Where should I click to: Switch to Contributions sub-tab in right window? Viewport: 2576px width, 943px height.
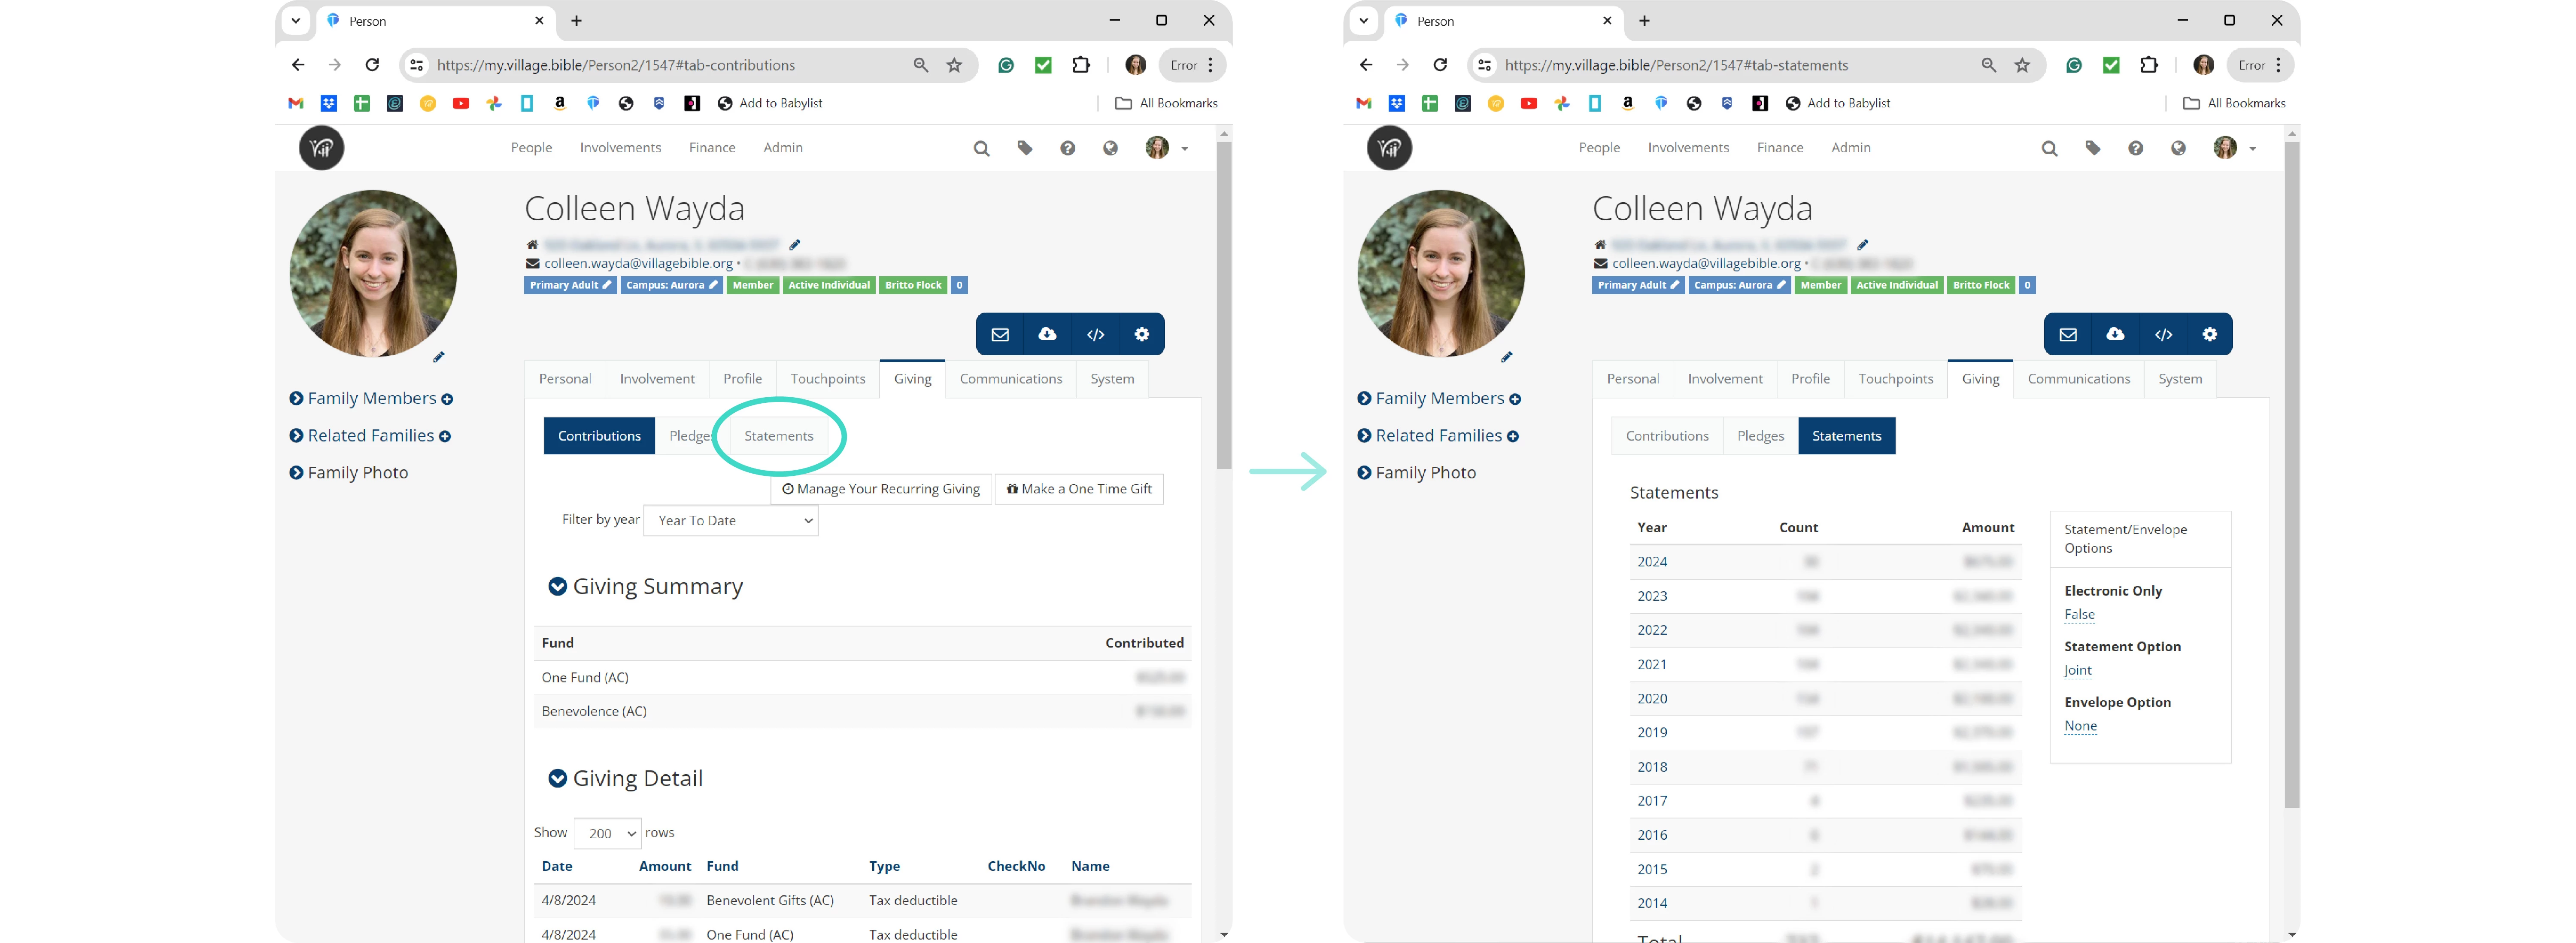click(1667, 436)
